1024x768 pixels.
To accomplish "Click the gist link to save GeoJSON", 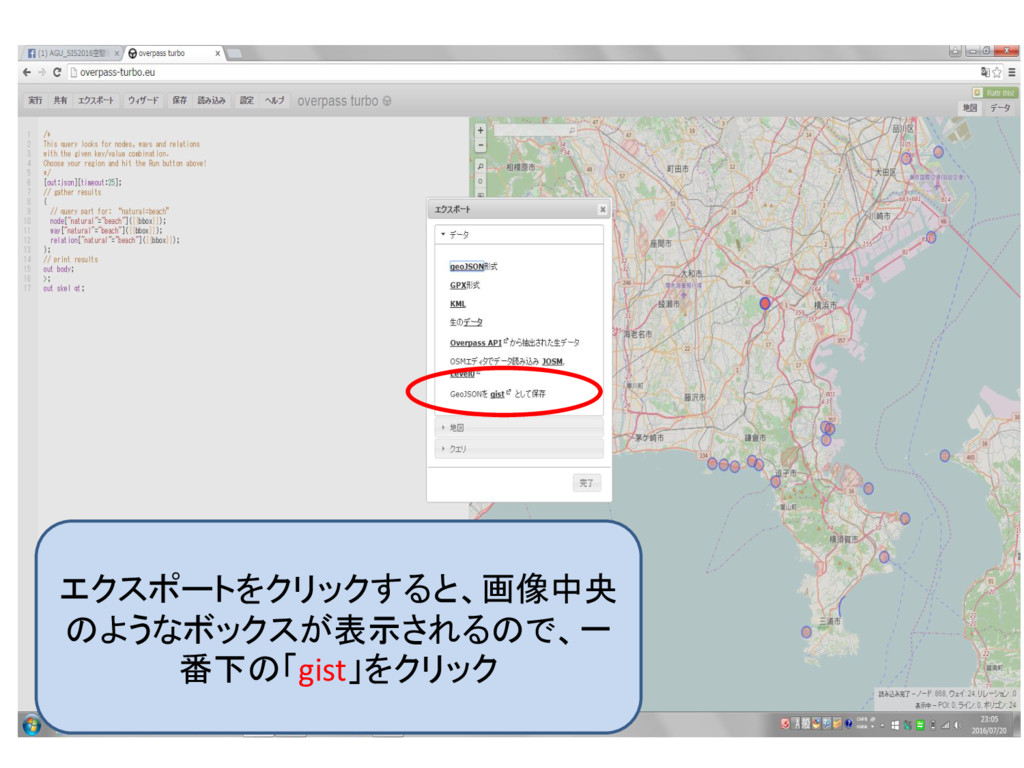I will coord(497,394).
